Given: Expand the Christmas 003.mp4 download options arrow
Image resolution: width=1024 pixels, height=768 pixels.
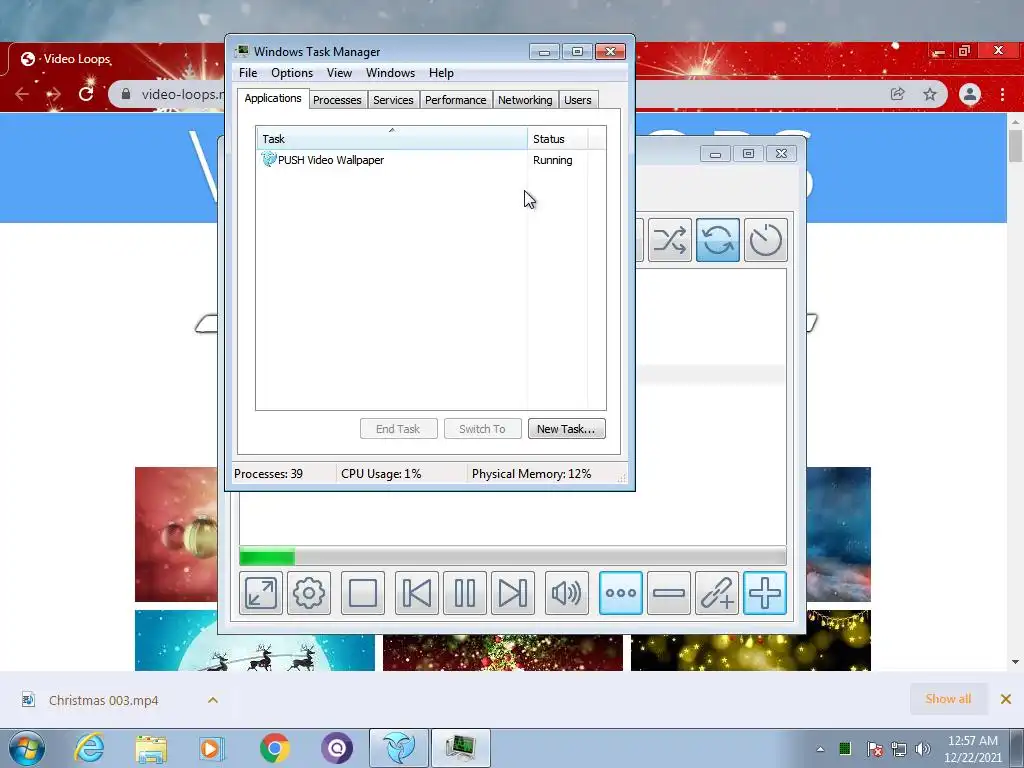Looking at the screenshot, I should (213, 700).
